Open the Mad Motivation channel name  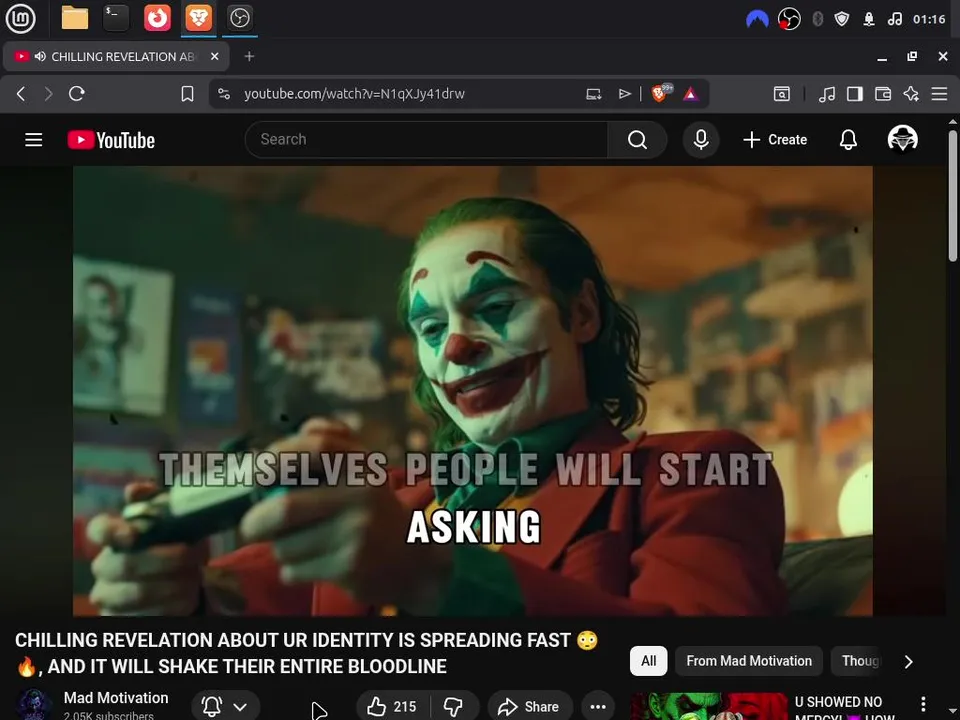(116, 698)
